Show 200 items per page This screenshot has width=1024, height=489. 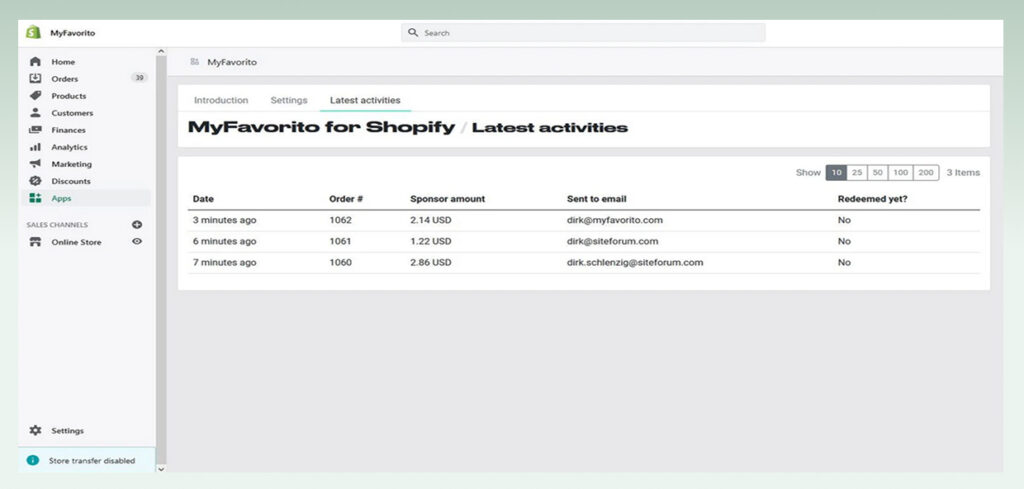tap(926, 172)
